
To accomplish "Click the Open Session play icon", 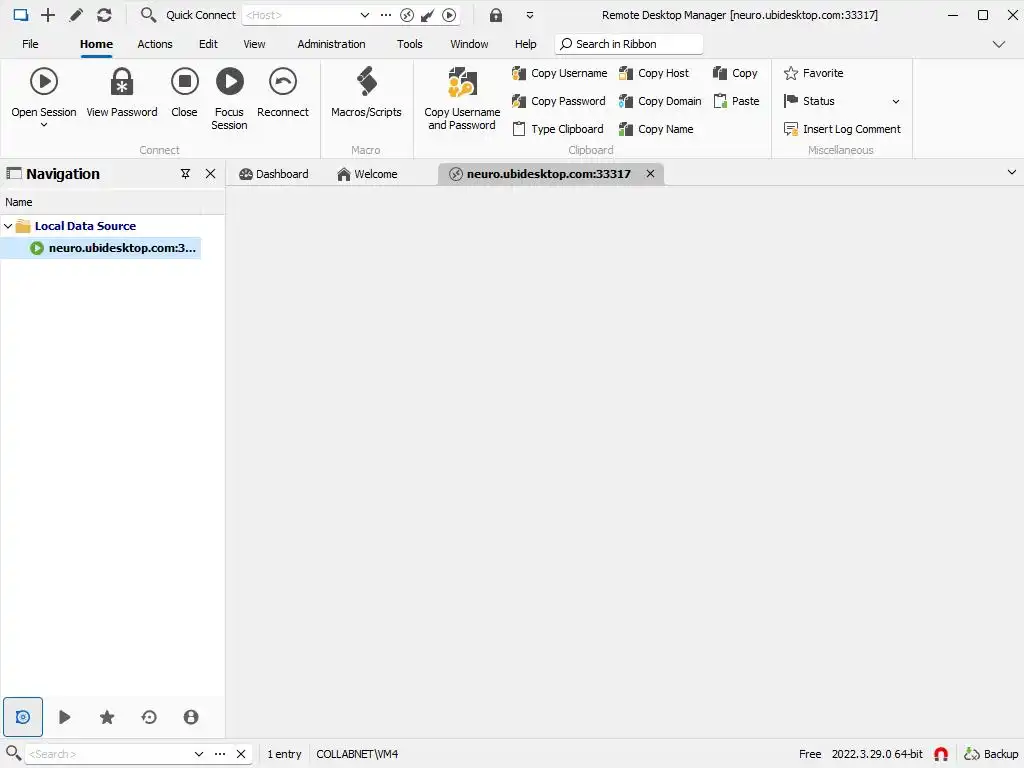I will click(44, 82).
